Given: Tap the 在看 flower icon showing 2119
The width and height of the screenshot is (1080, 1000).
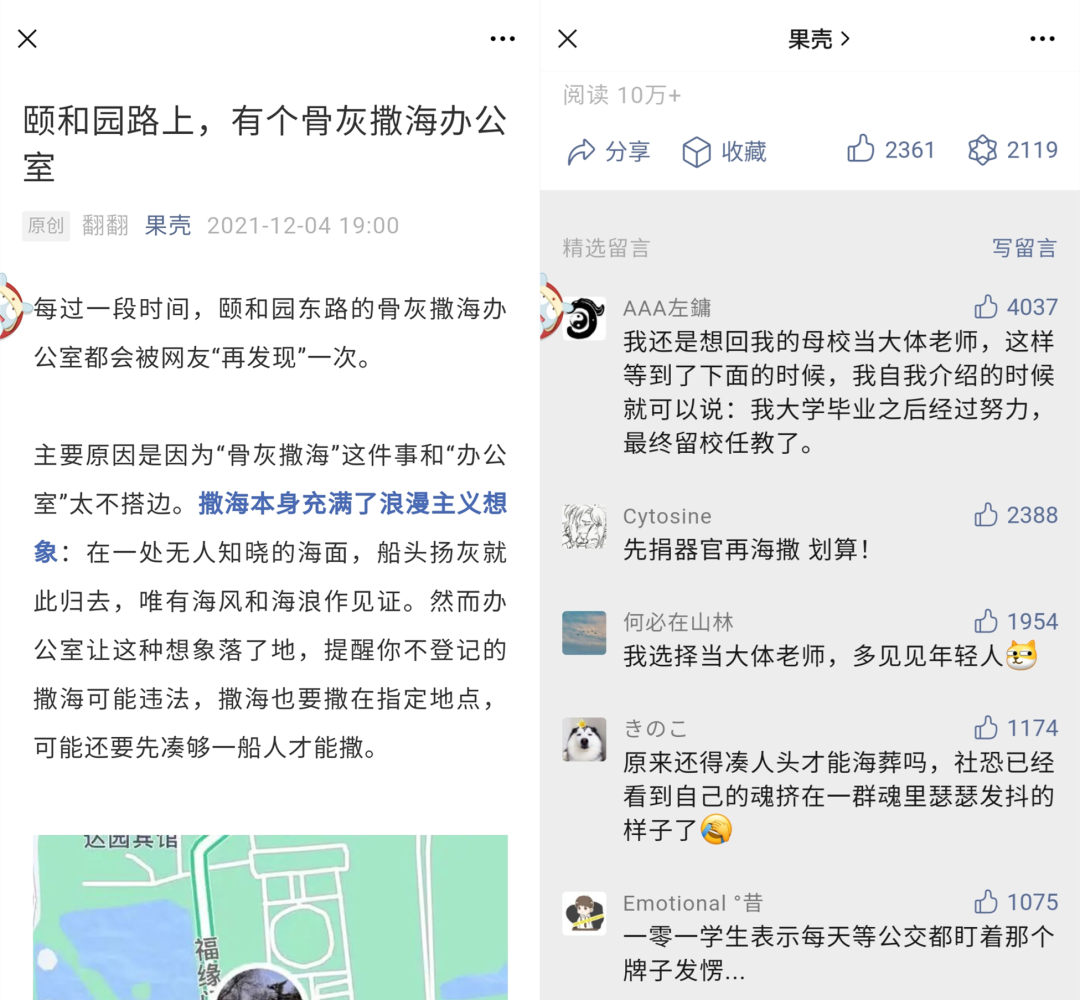Looking at the screenshot, I should pos(983,149).
